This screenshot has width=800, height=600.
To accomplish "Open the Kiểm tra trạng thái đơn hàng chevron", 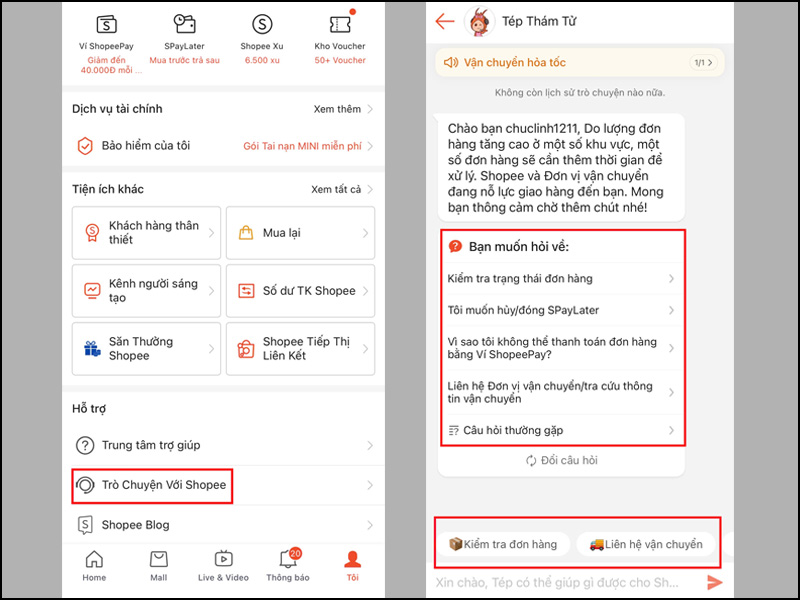I will pyautogui.click(x=671, y=279).
